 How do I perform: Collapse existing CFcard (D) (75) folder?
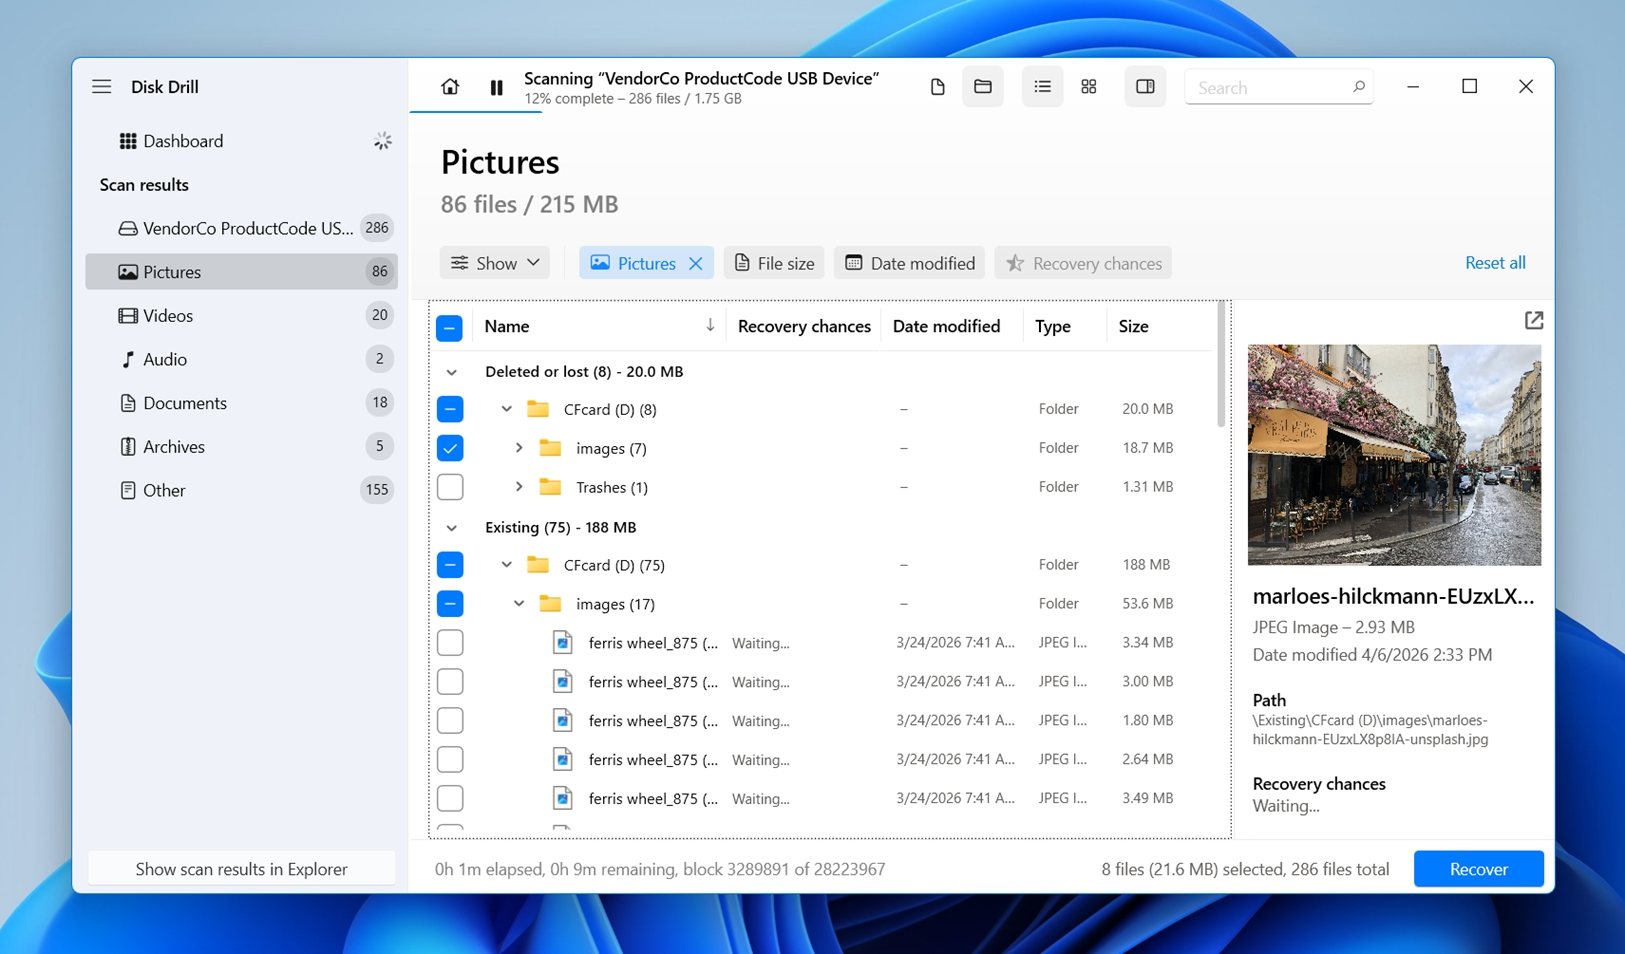point(507,565)
